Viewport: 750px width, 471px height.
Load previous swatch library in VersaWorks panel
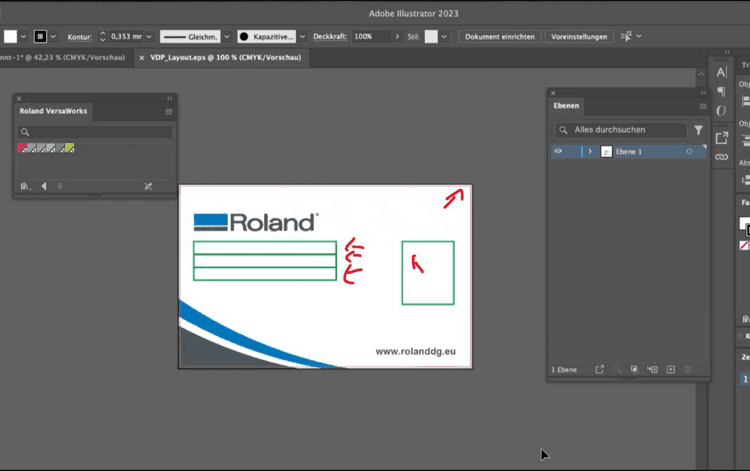tap(44, 186)
